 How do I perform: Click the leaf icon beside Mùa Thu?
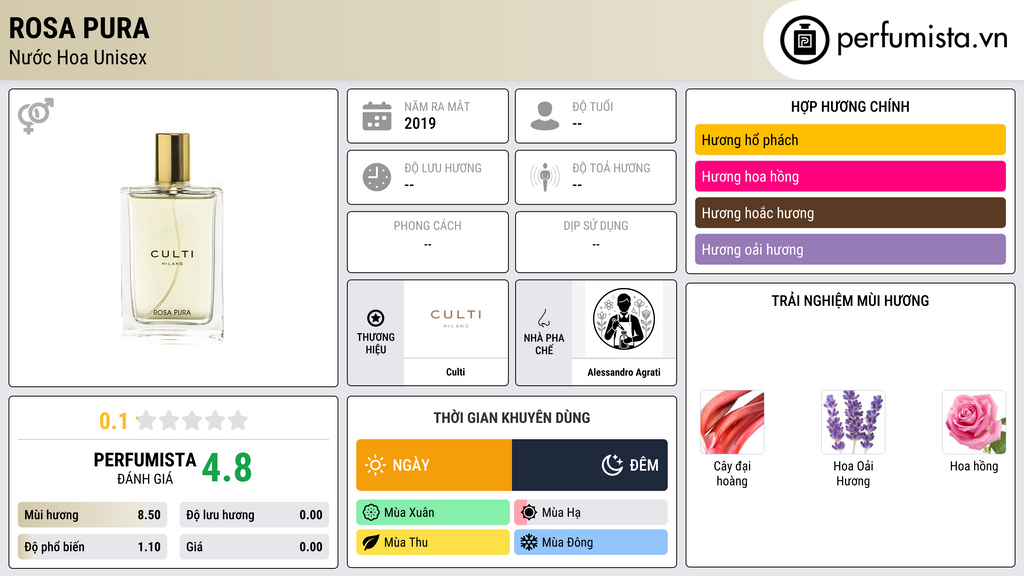371,542
